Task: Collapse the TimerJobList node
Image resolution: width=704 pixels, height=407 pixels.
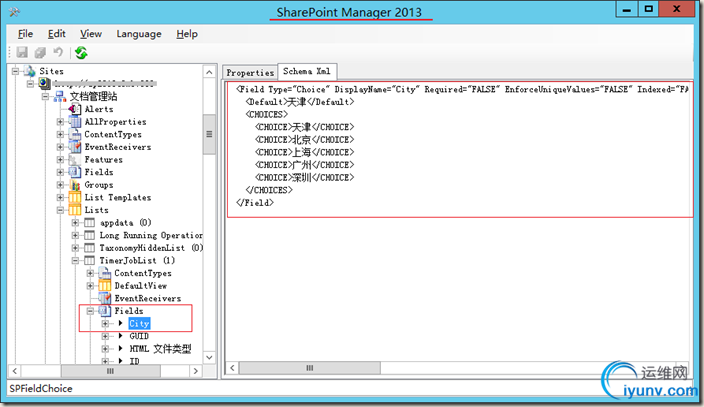Action: (x=76, y=260)
